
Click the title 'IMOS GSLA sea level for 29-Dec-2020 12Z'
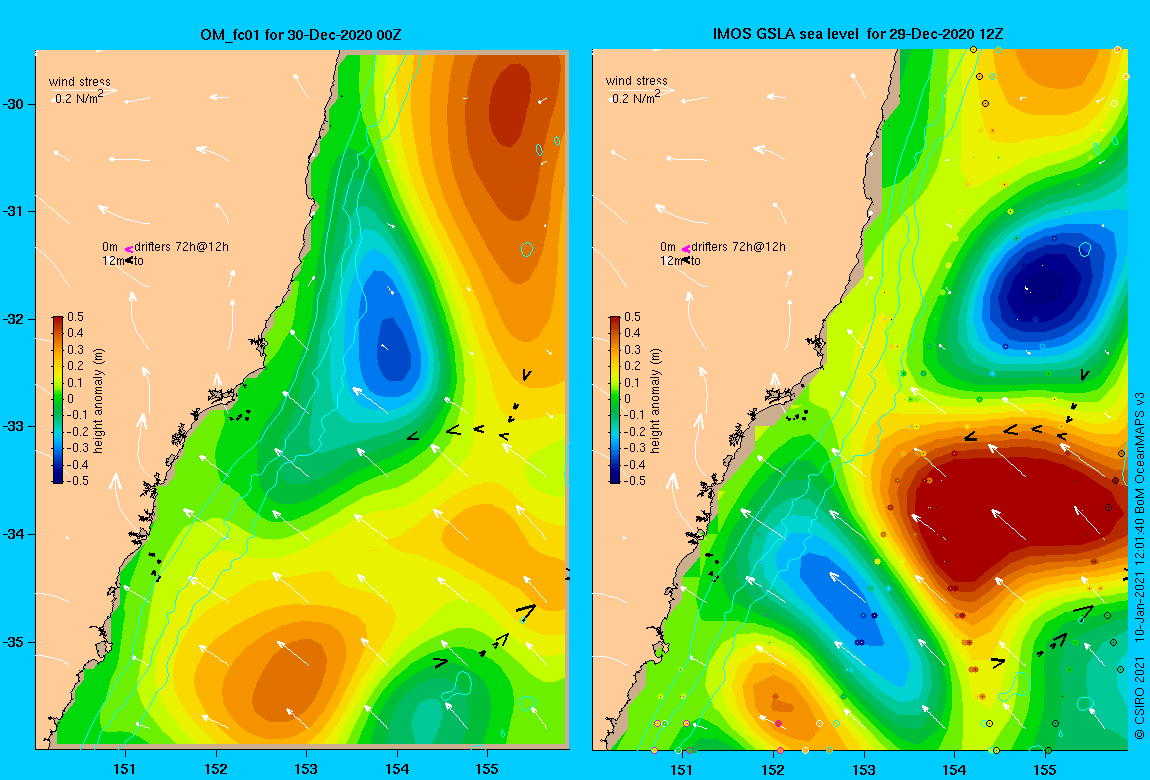[858, 34]
